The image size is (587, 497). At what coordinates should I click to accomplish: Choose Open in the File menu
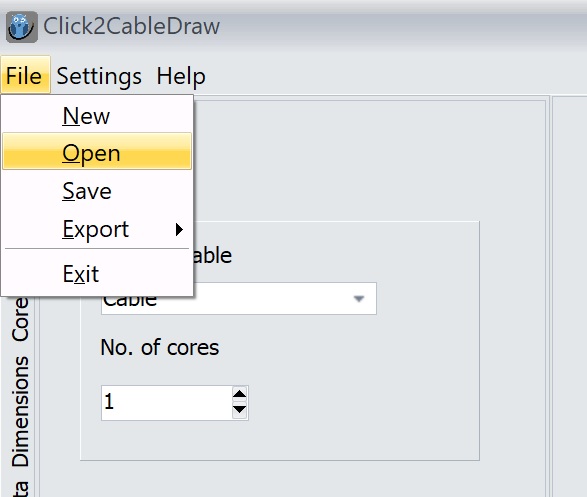coord(97,151)
